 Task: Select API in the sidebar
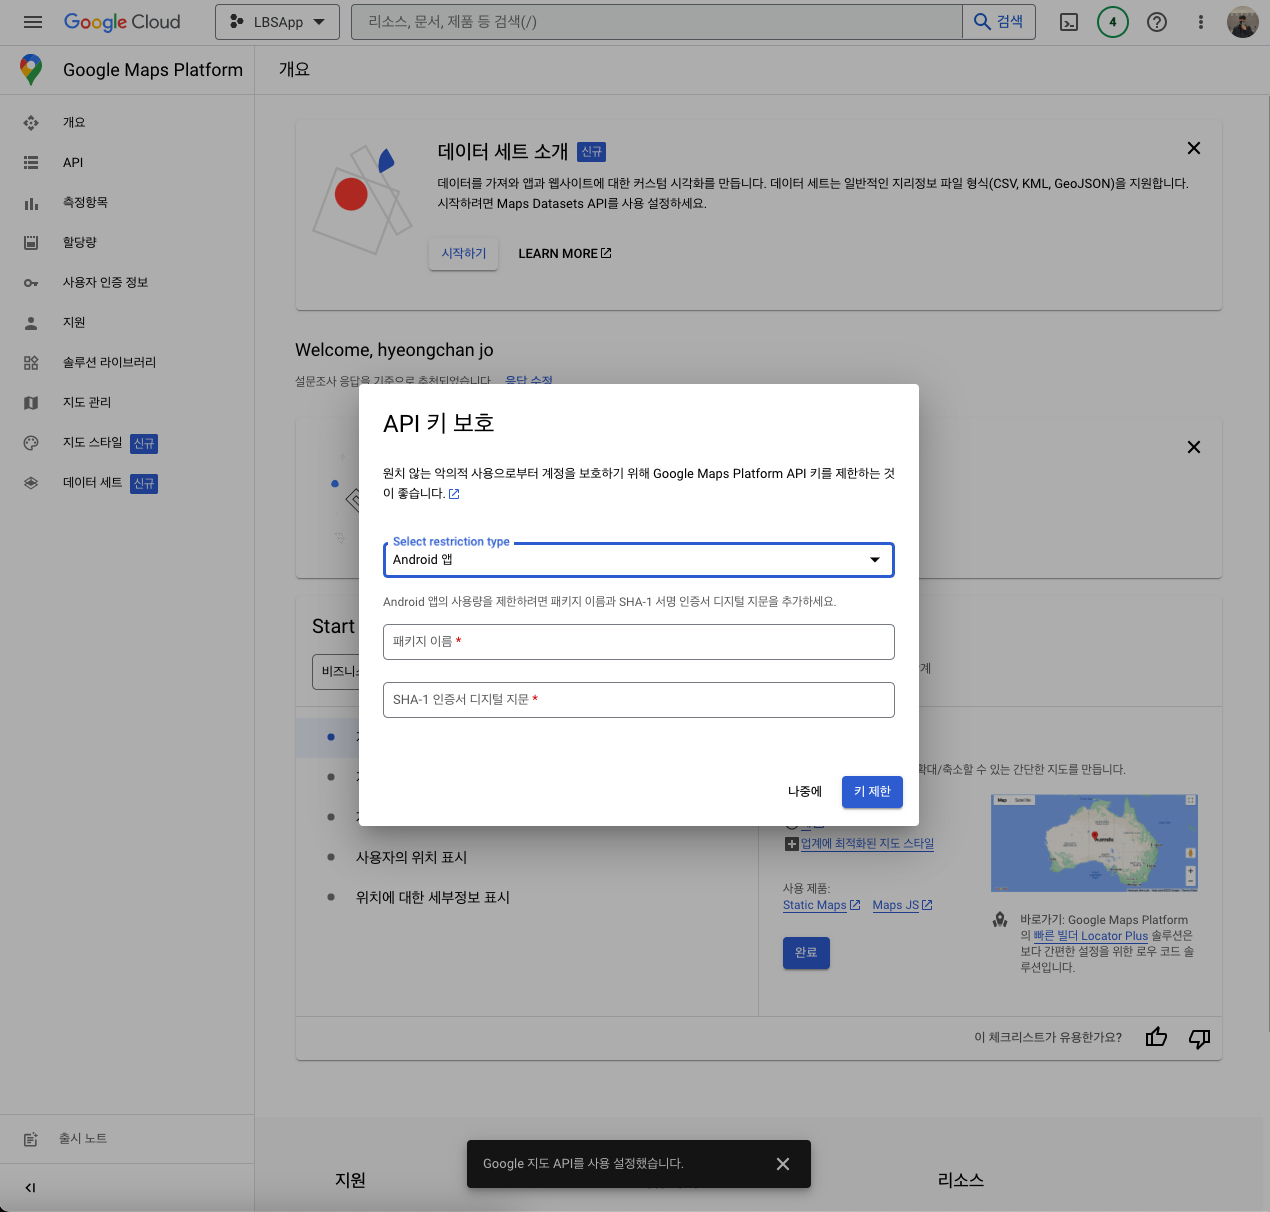pos(127,162)
